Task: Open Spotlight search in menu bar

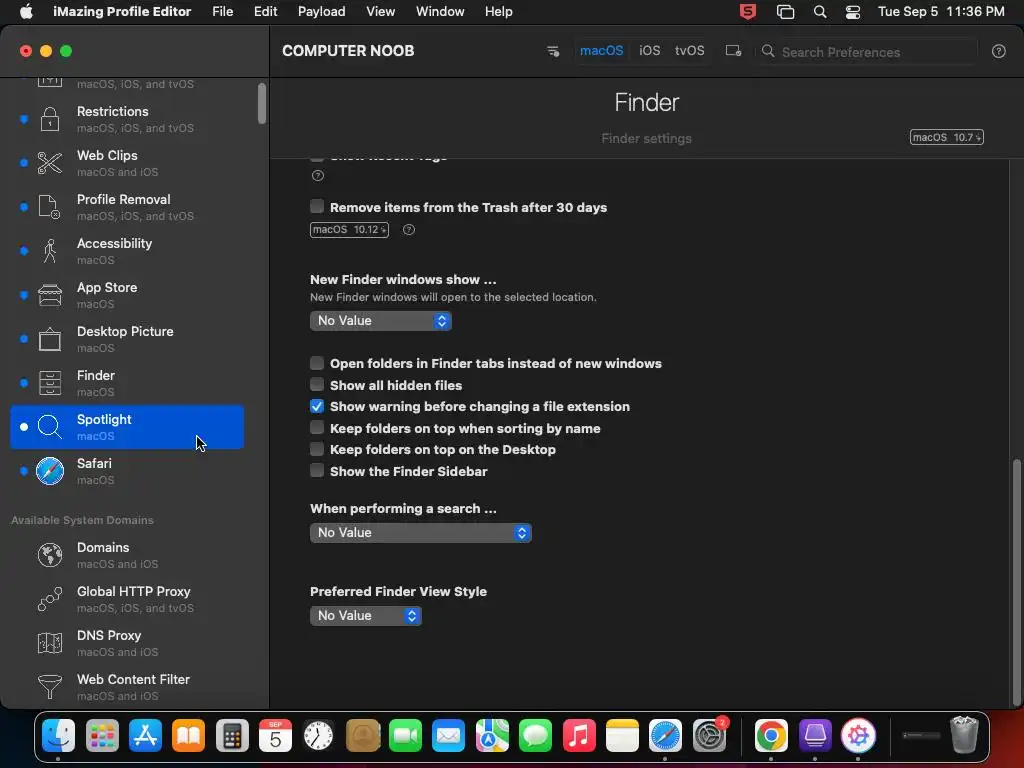Action: coord(820,12)
